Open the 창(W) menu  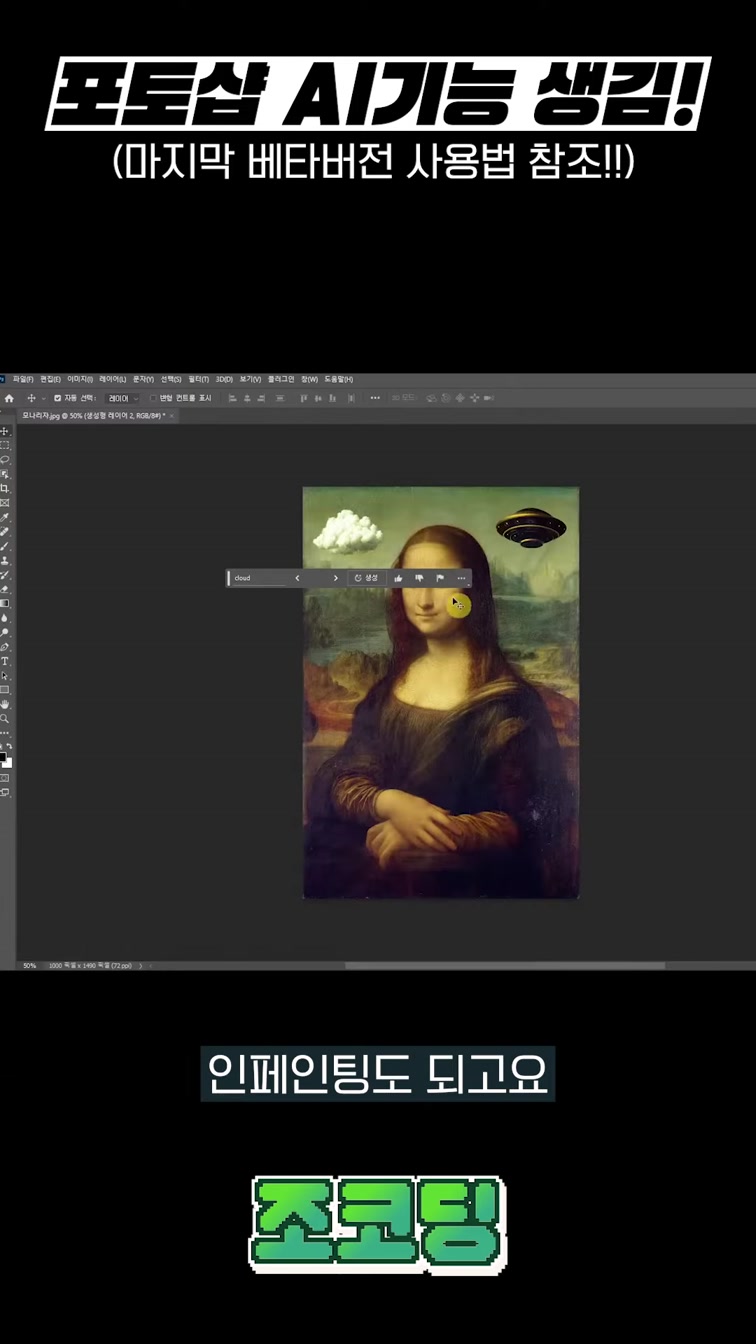click(309, 379)
